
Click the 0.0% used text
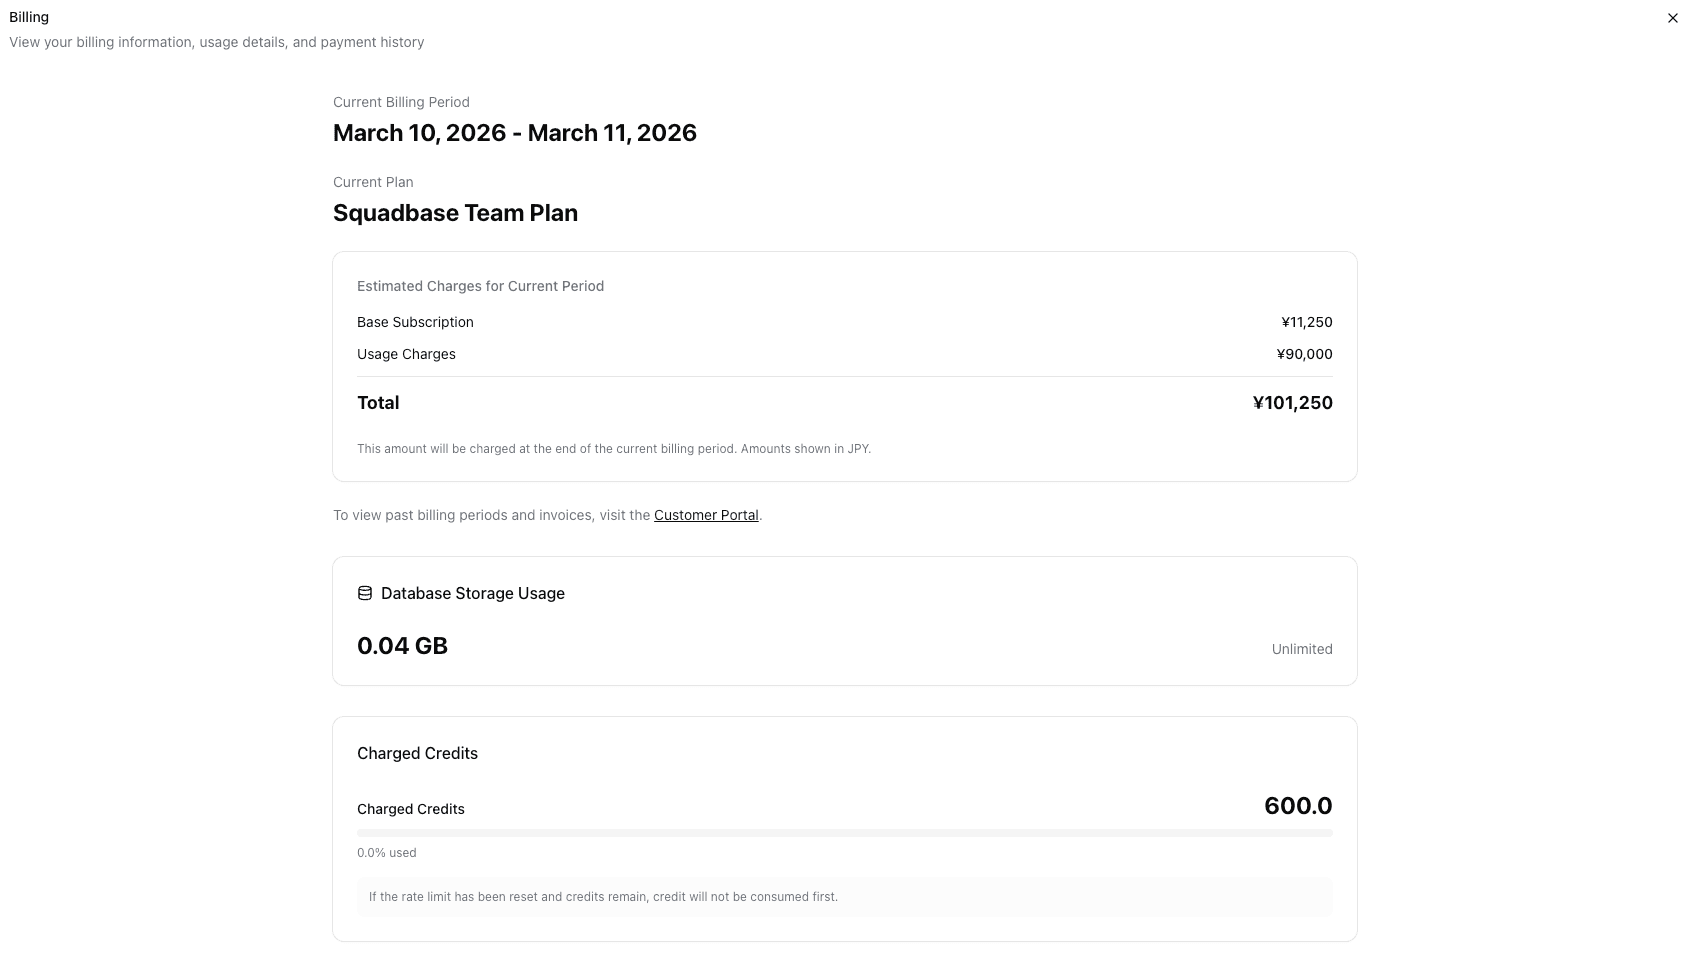coord(386,853)
